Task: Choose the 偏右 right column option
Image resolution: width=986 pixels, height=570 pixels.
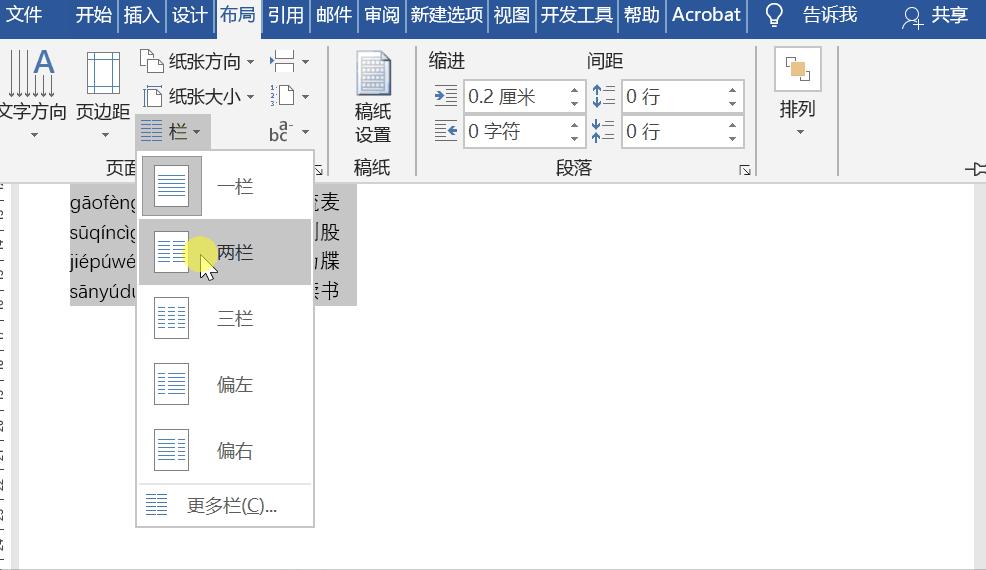Action: 225,450
